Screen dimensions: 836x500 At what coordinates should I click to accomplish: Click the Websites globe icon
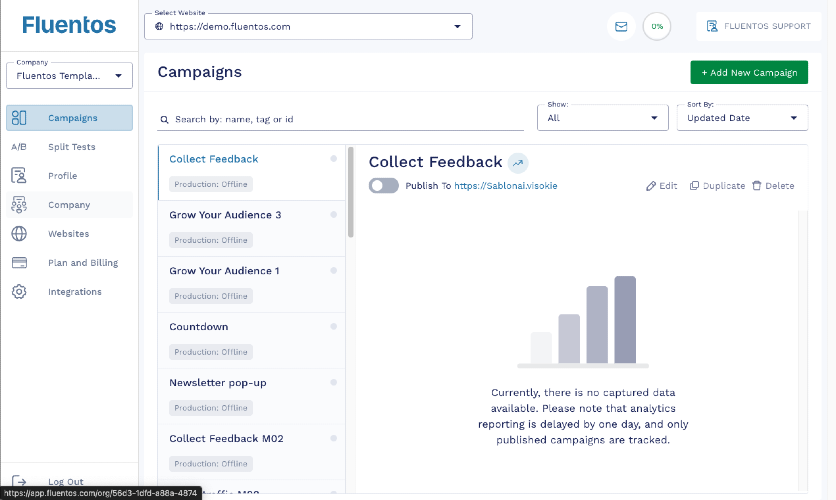coord(19,233)
